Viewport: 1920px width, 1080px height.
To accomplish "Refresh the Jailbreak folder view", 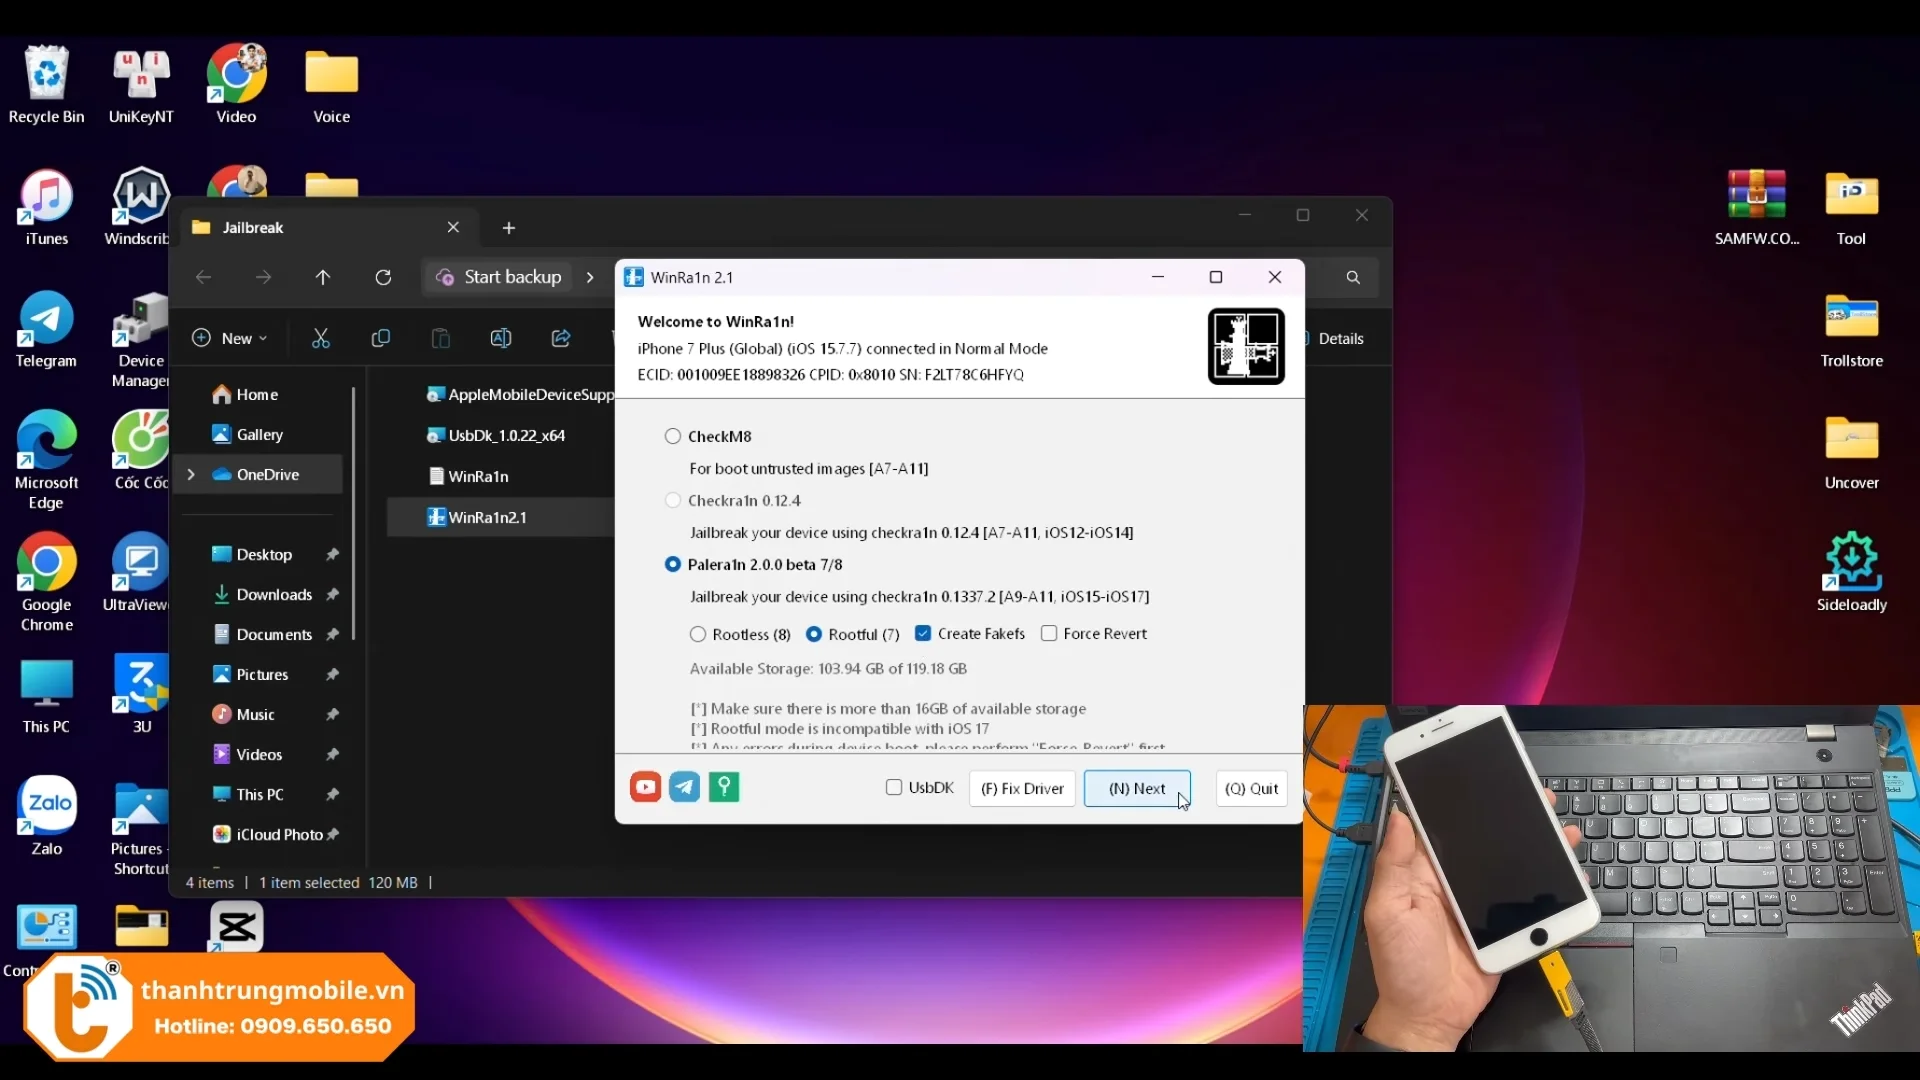I will pos(383,277).
